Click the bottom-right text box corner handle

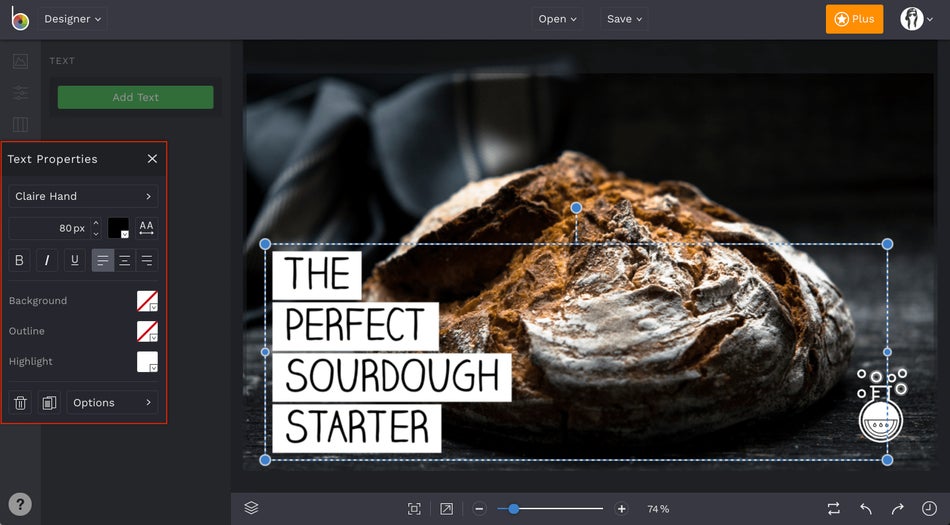click(887, 460)
